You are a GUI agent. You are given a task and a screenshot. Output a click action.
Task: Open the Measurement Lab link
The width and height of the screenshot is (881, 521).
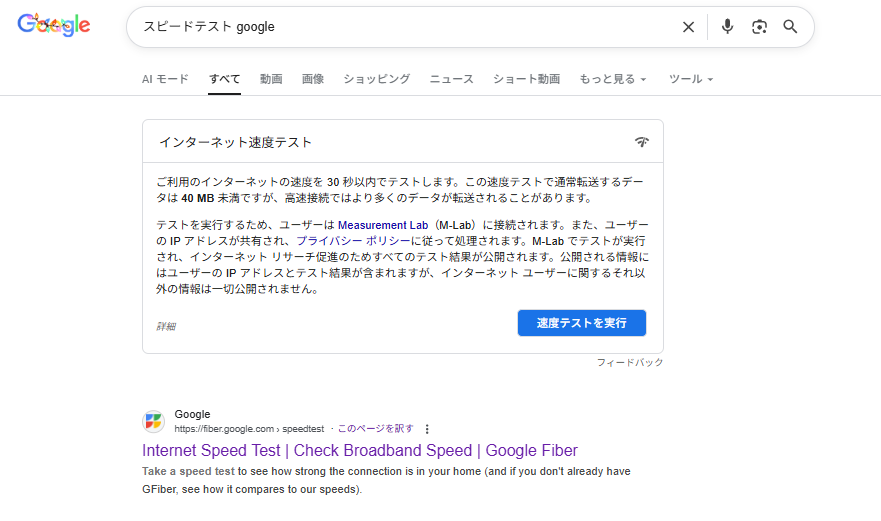(382, 225)
